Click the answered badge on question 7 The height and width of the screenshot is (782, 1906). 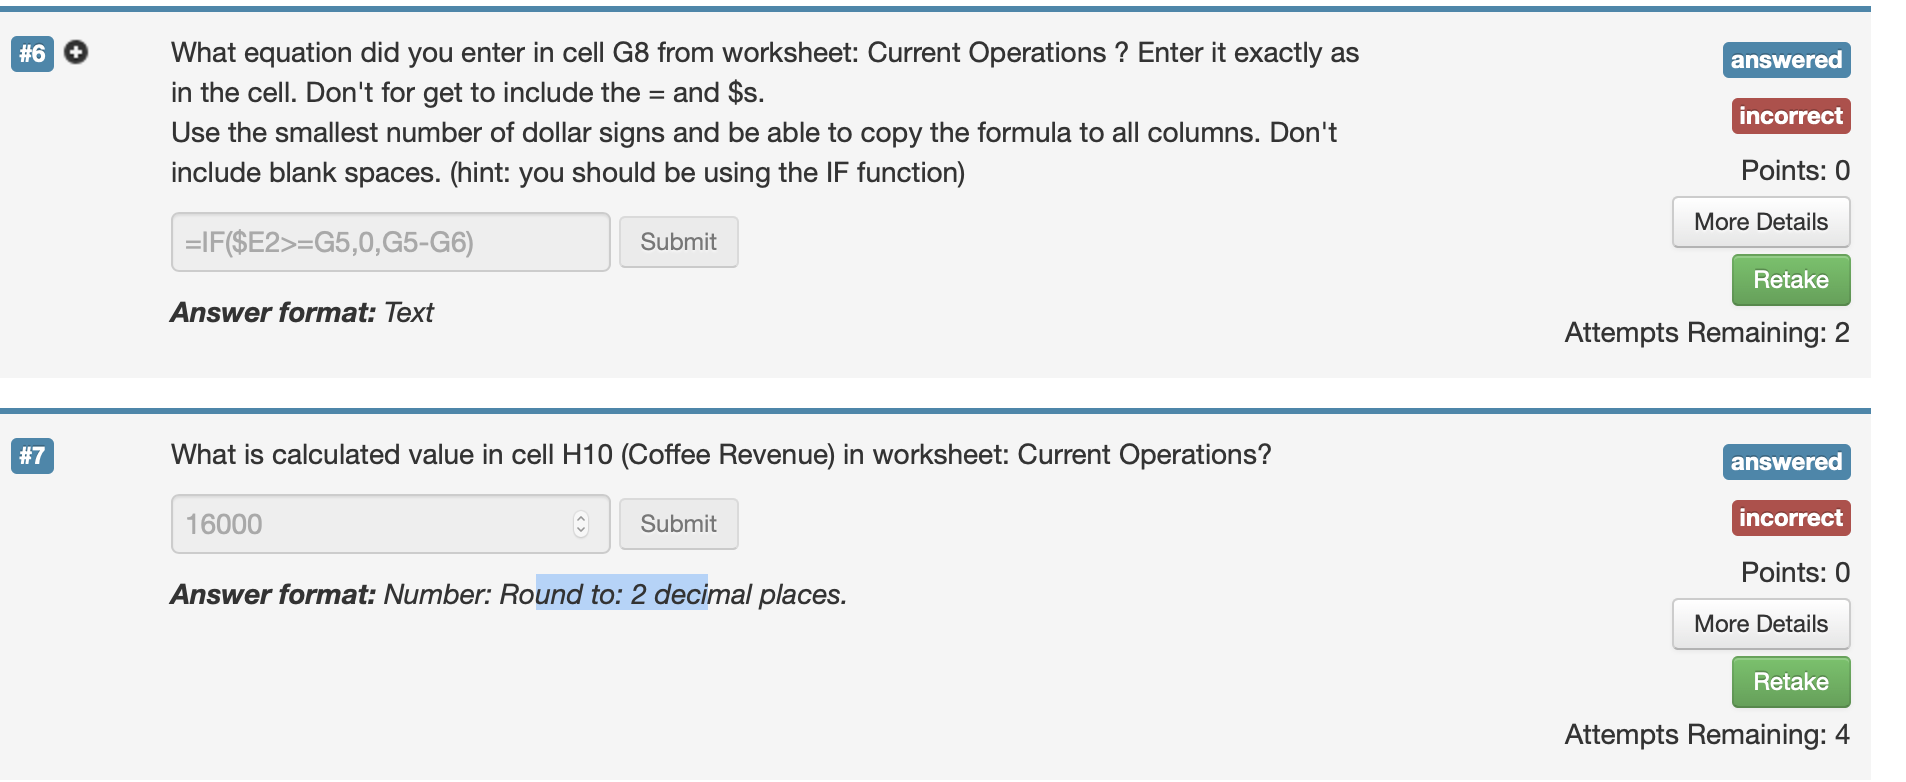(1786, 462)
